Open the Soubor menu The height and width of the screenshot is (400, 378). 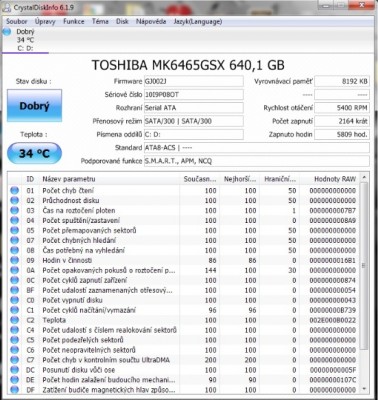[x=17, y=21]
